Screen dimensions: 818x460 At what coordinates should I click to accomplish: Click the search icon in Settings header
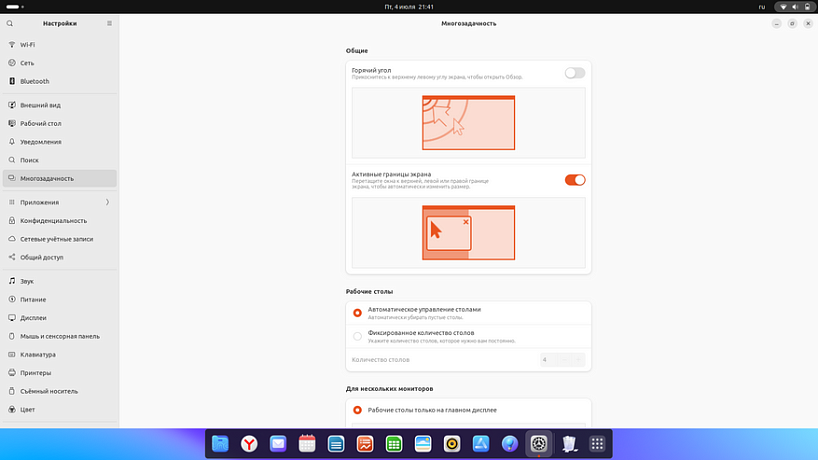10,23
